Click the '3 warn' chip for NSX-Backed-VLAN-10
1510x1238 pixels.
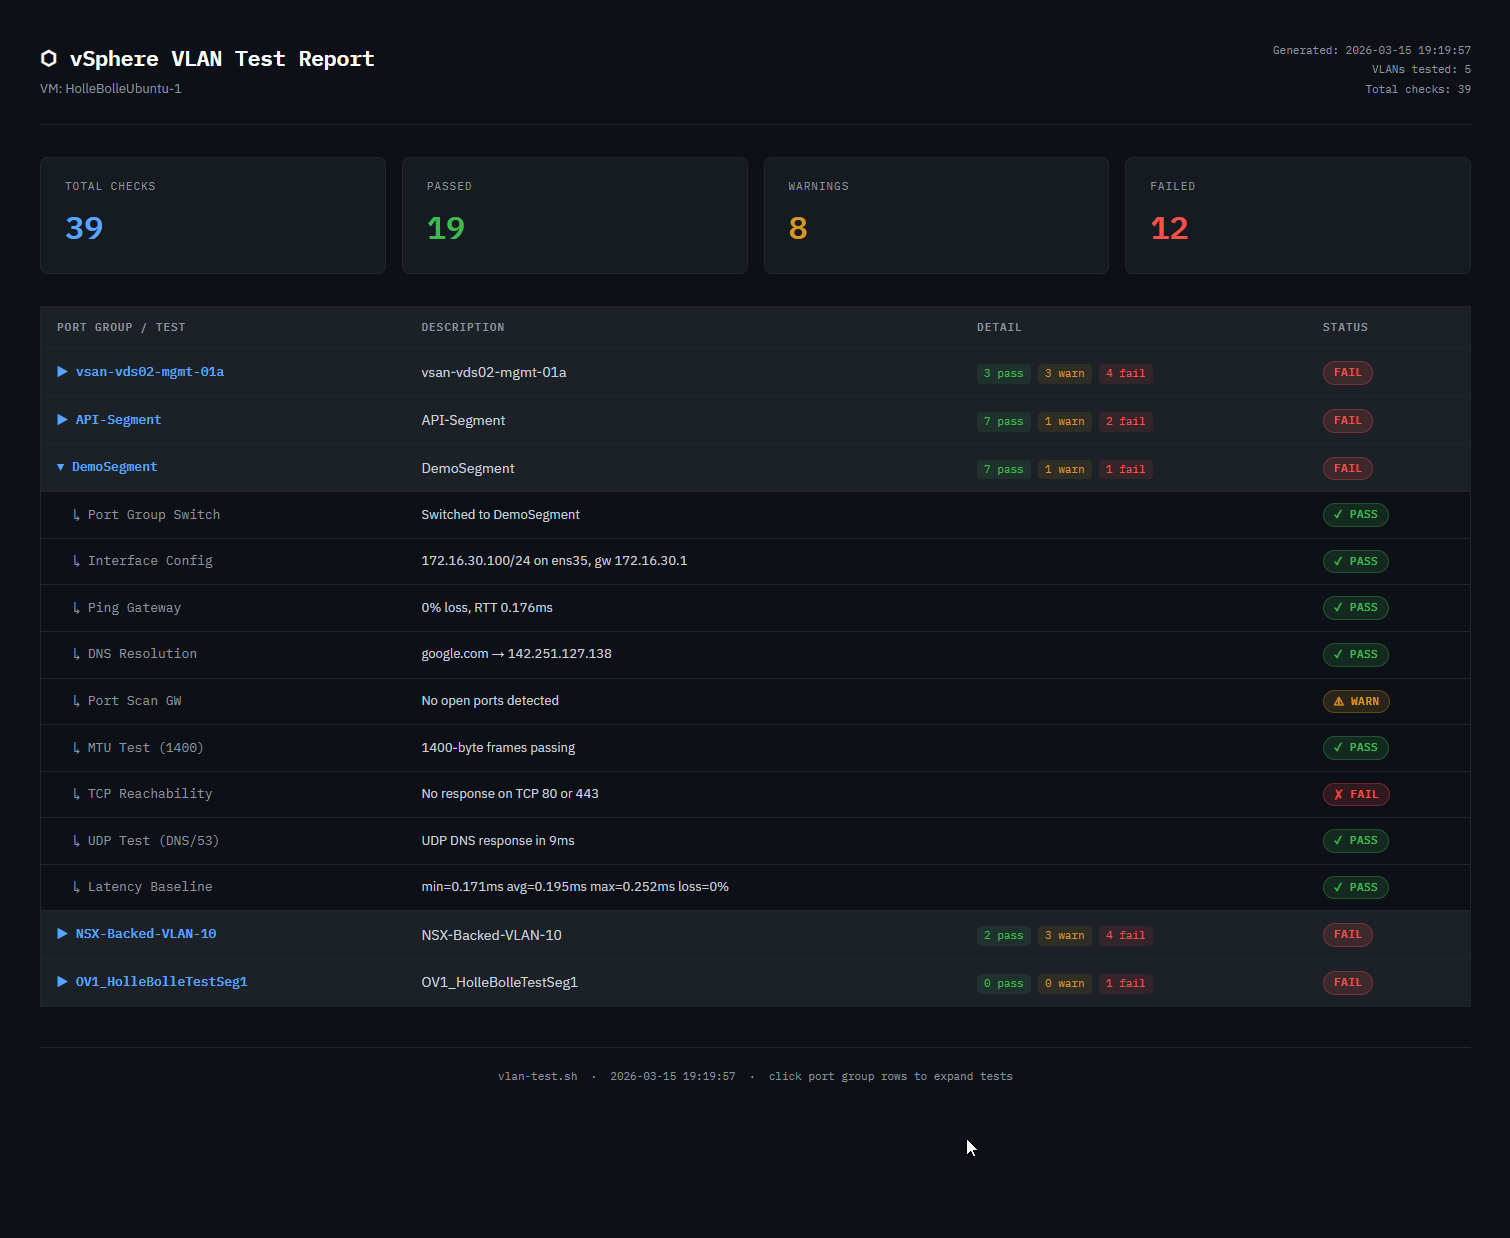1064,936
